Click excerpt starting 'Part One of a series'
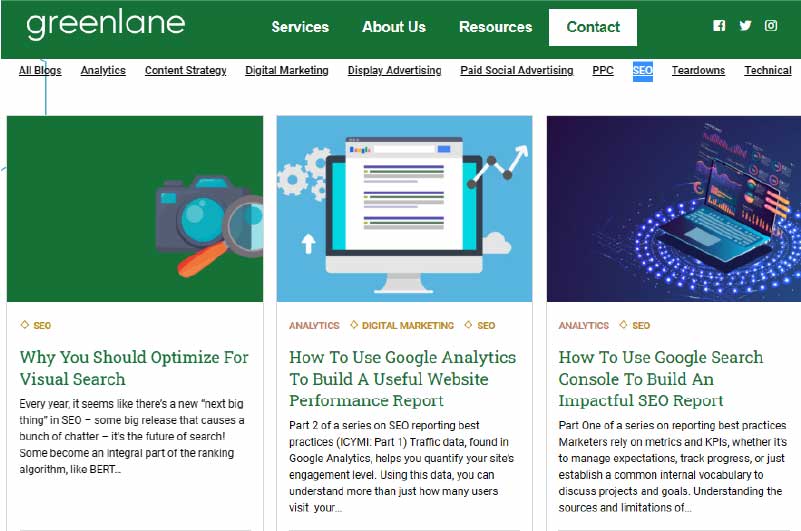The image size is (801, 531). pos(672,467)
